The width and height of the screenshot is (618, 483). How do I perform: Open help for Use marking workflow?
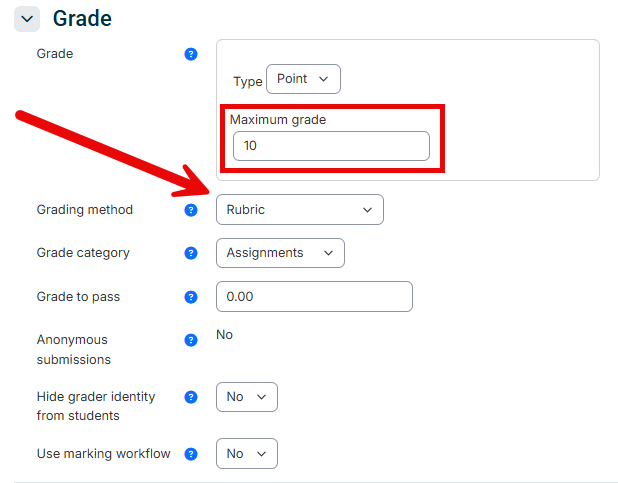point(191,454)
